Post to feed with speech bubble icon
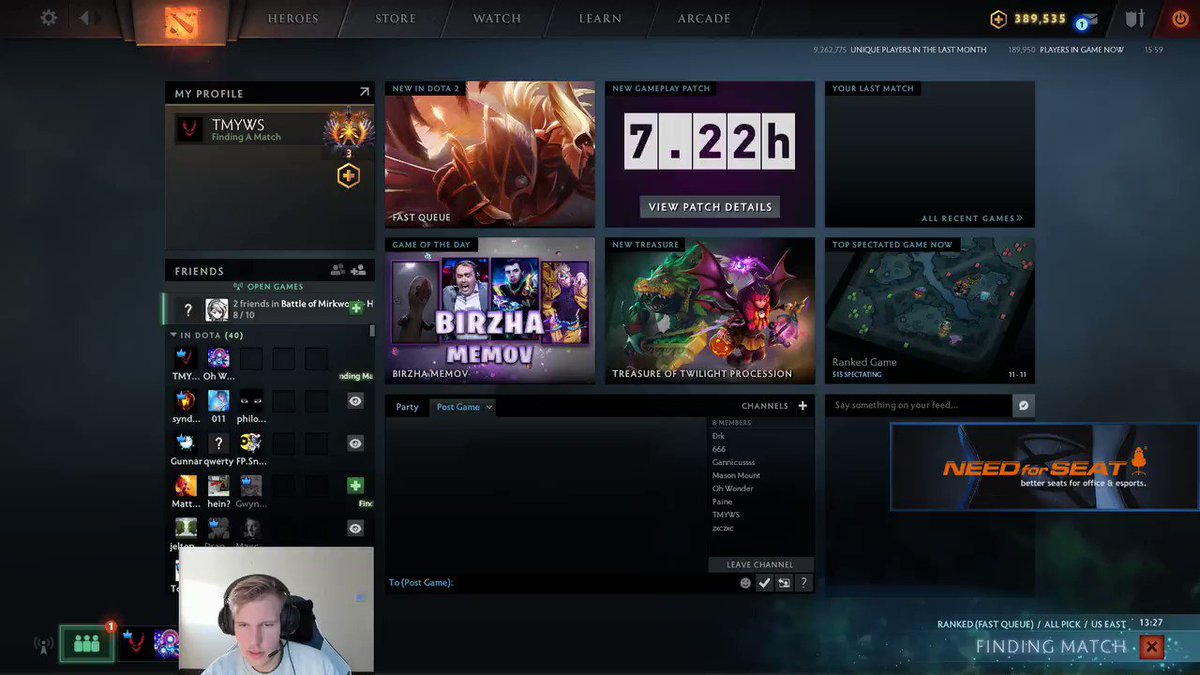 tap(1023, 405)
